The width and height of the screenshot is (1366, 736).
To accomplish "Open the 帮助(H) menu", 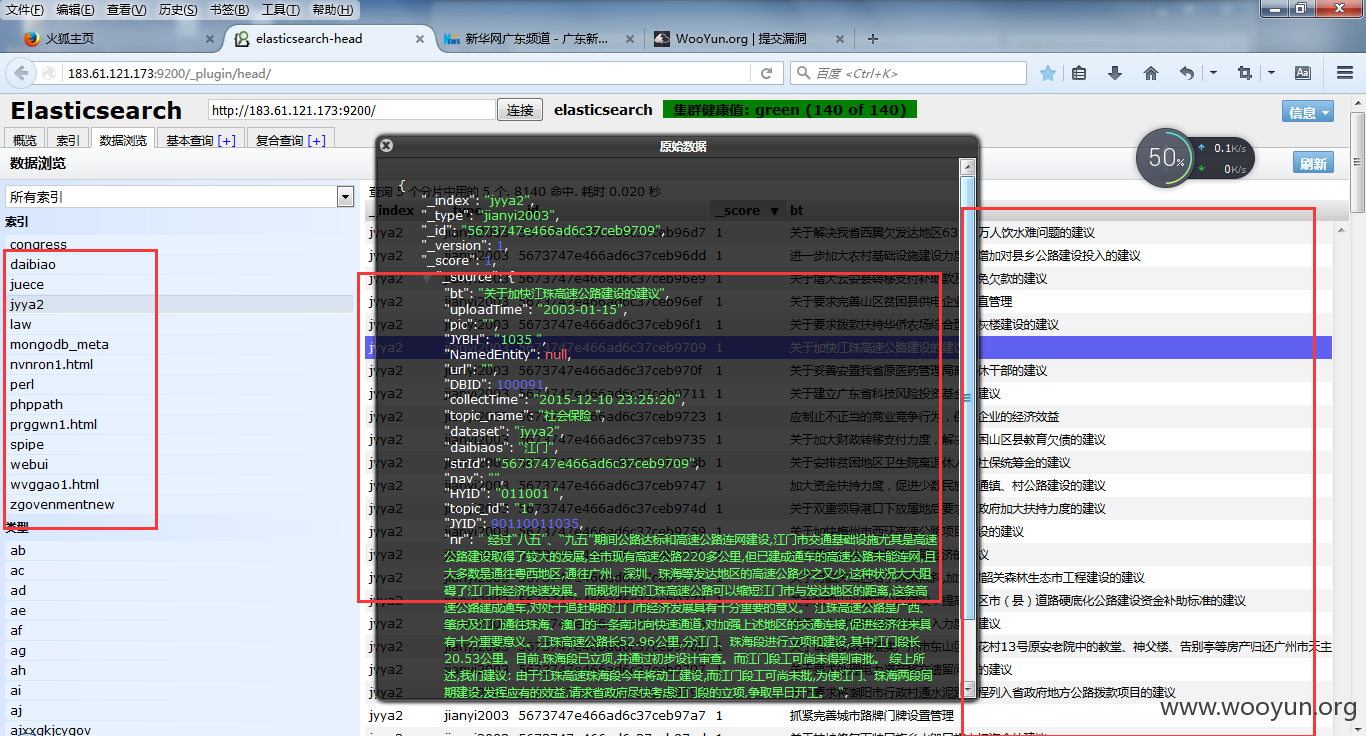I will (334, 9).
